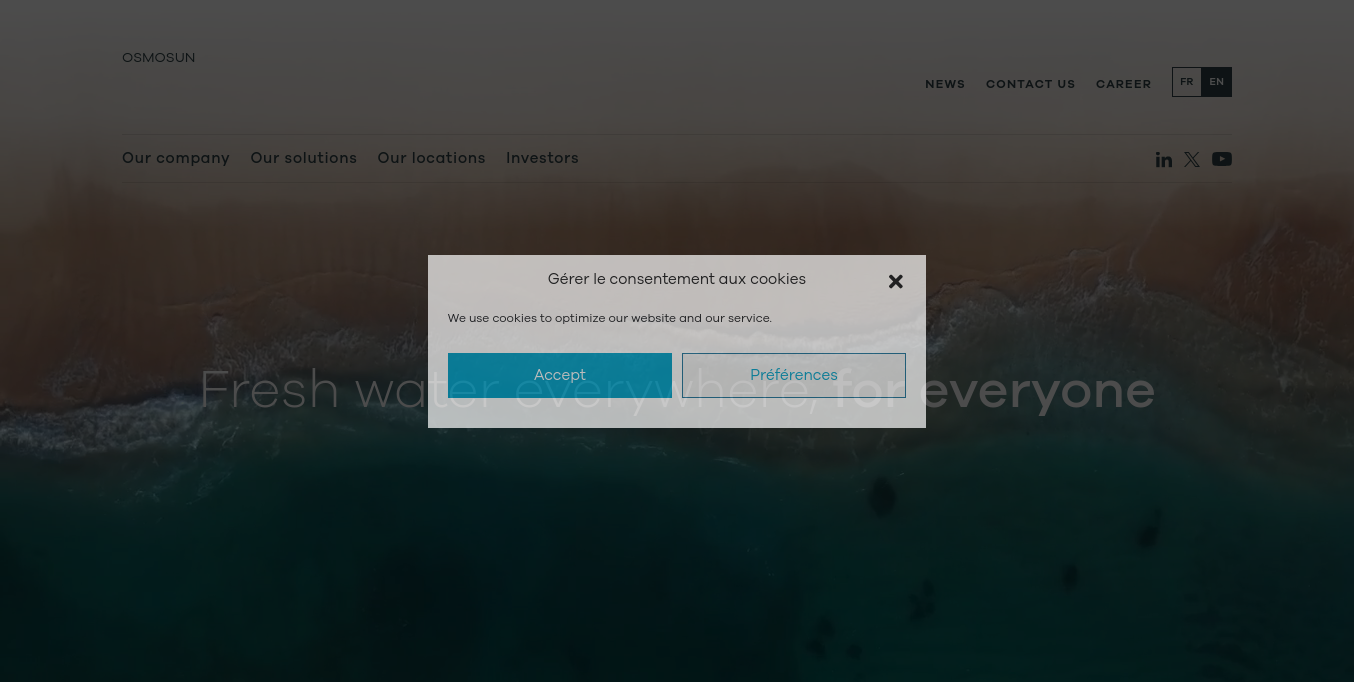Viewport: 1366px width, 682px height.
Task: Open the LinkedIn social icon
Action: coord(1164,159)
